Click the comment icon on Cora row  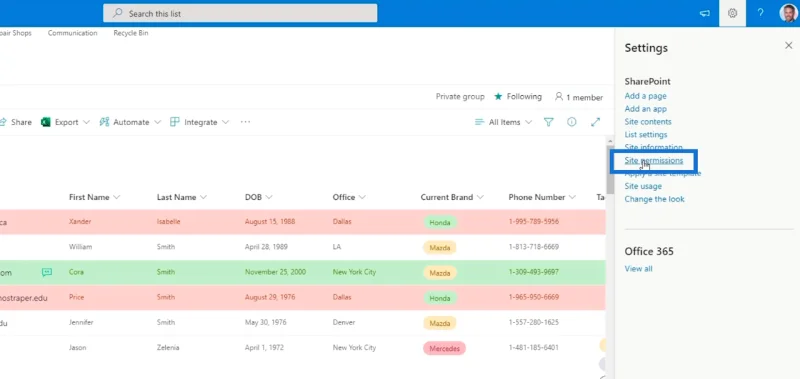tap(47, 272)
